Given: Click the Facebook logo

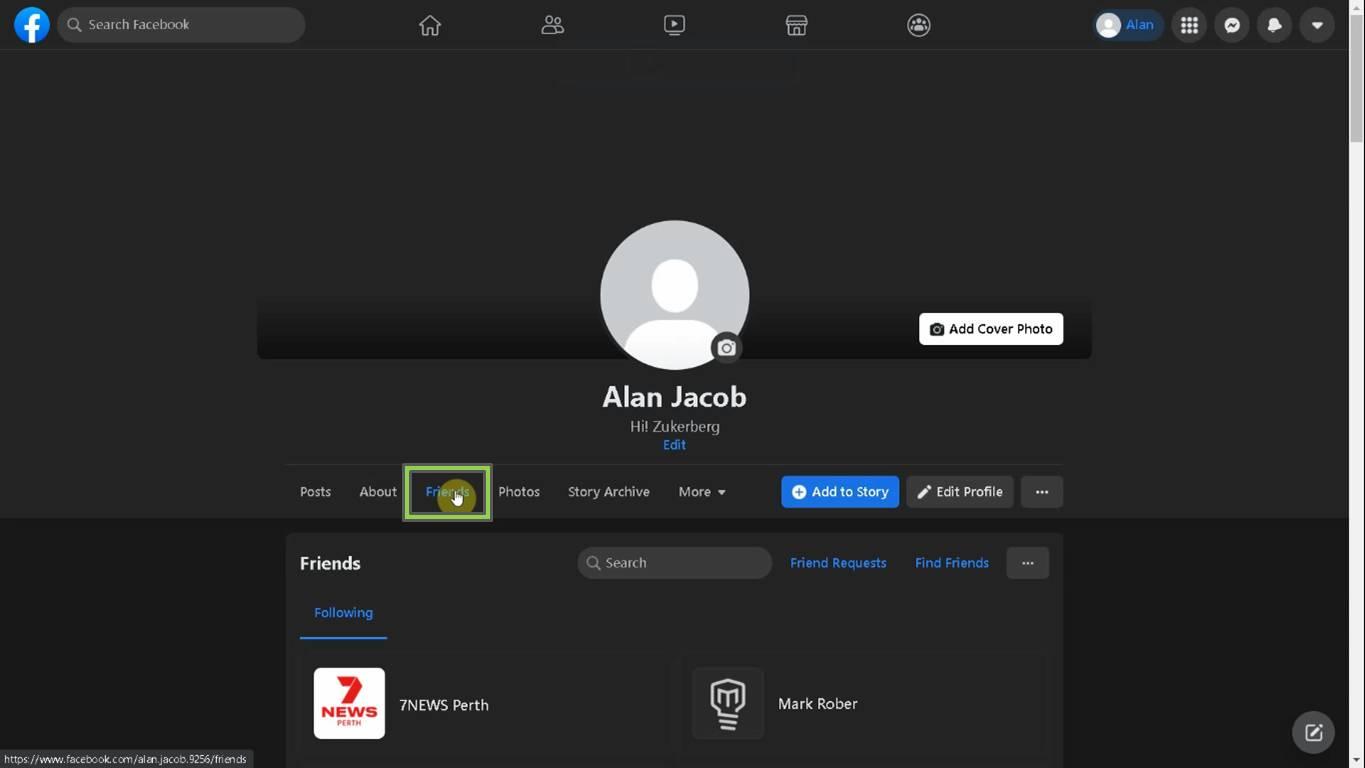Looking at the screenshot, I should [x=32, y=25].
